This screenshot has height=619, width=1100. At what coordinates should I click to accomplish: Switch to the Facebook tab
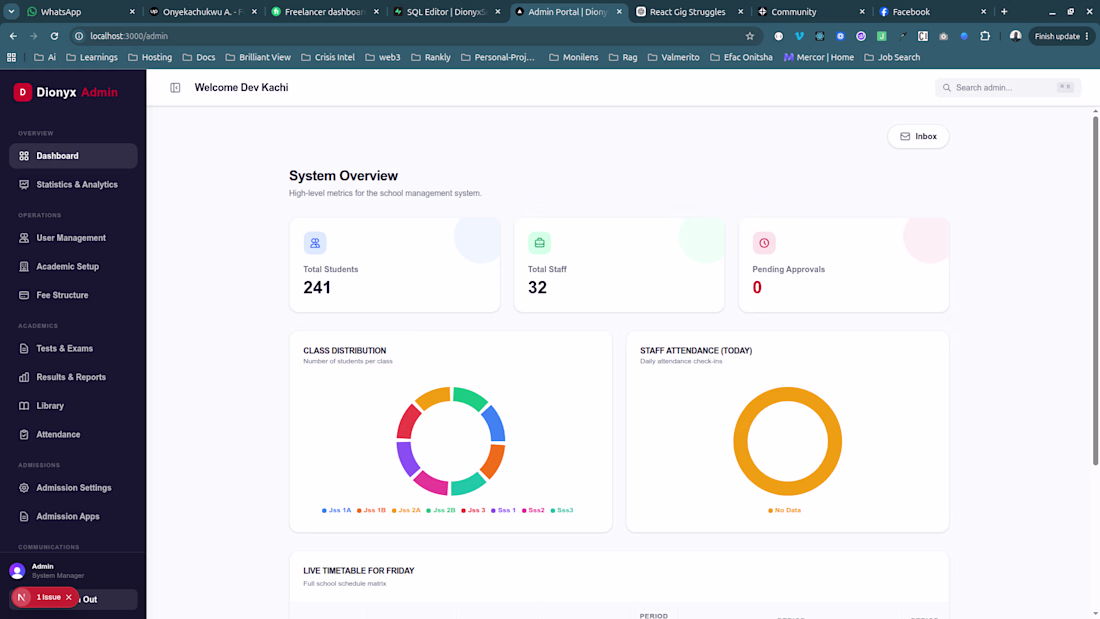[x=933, y=12]
